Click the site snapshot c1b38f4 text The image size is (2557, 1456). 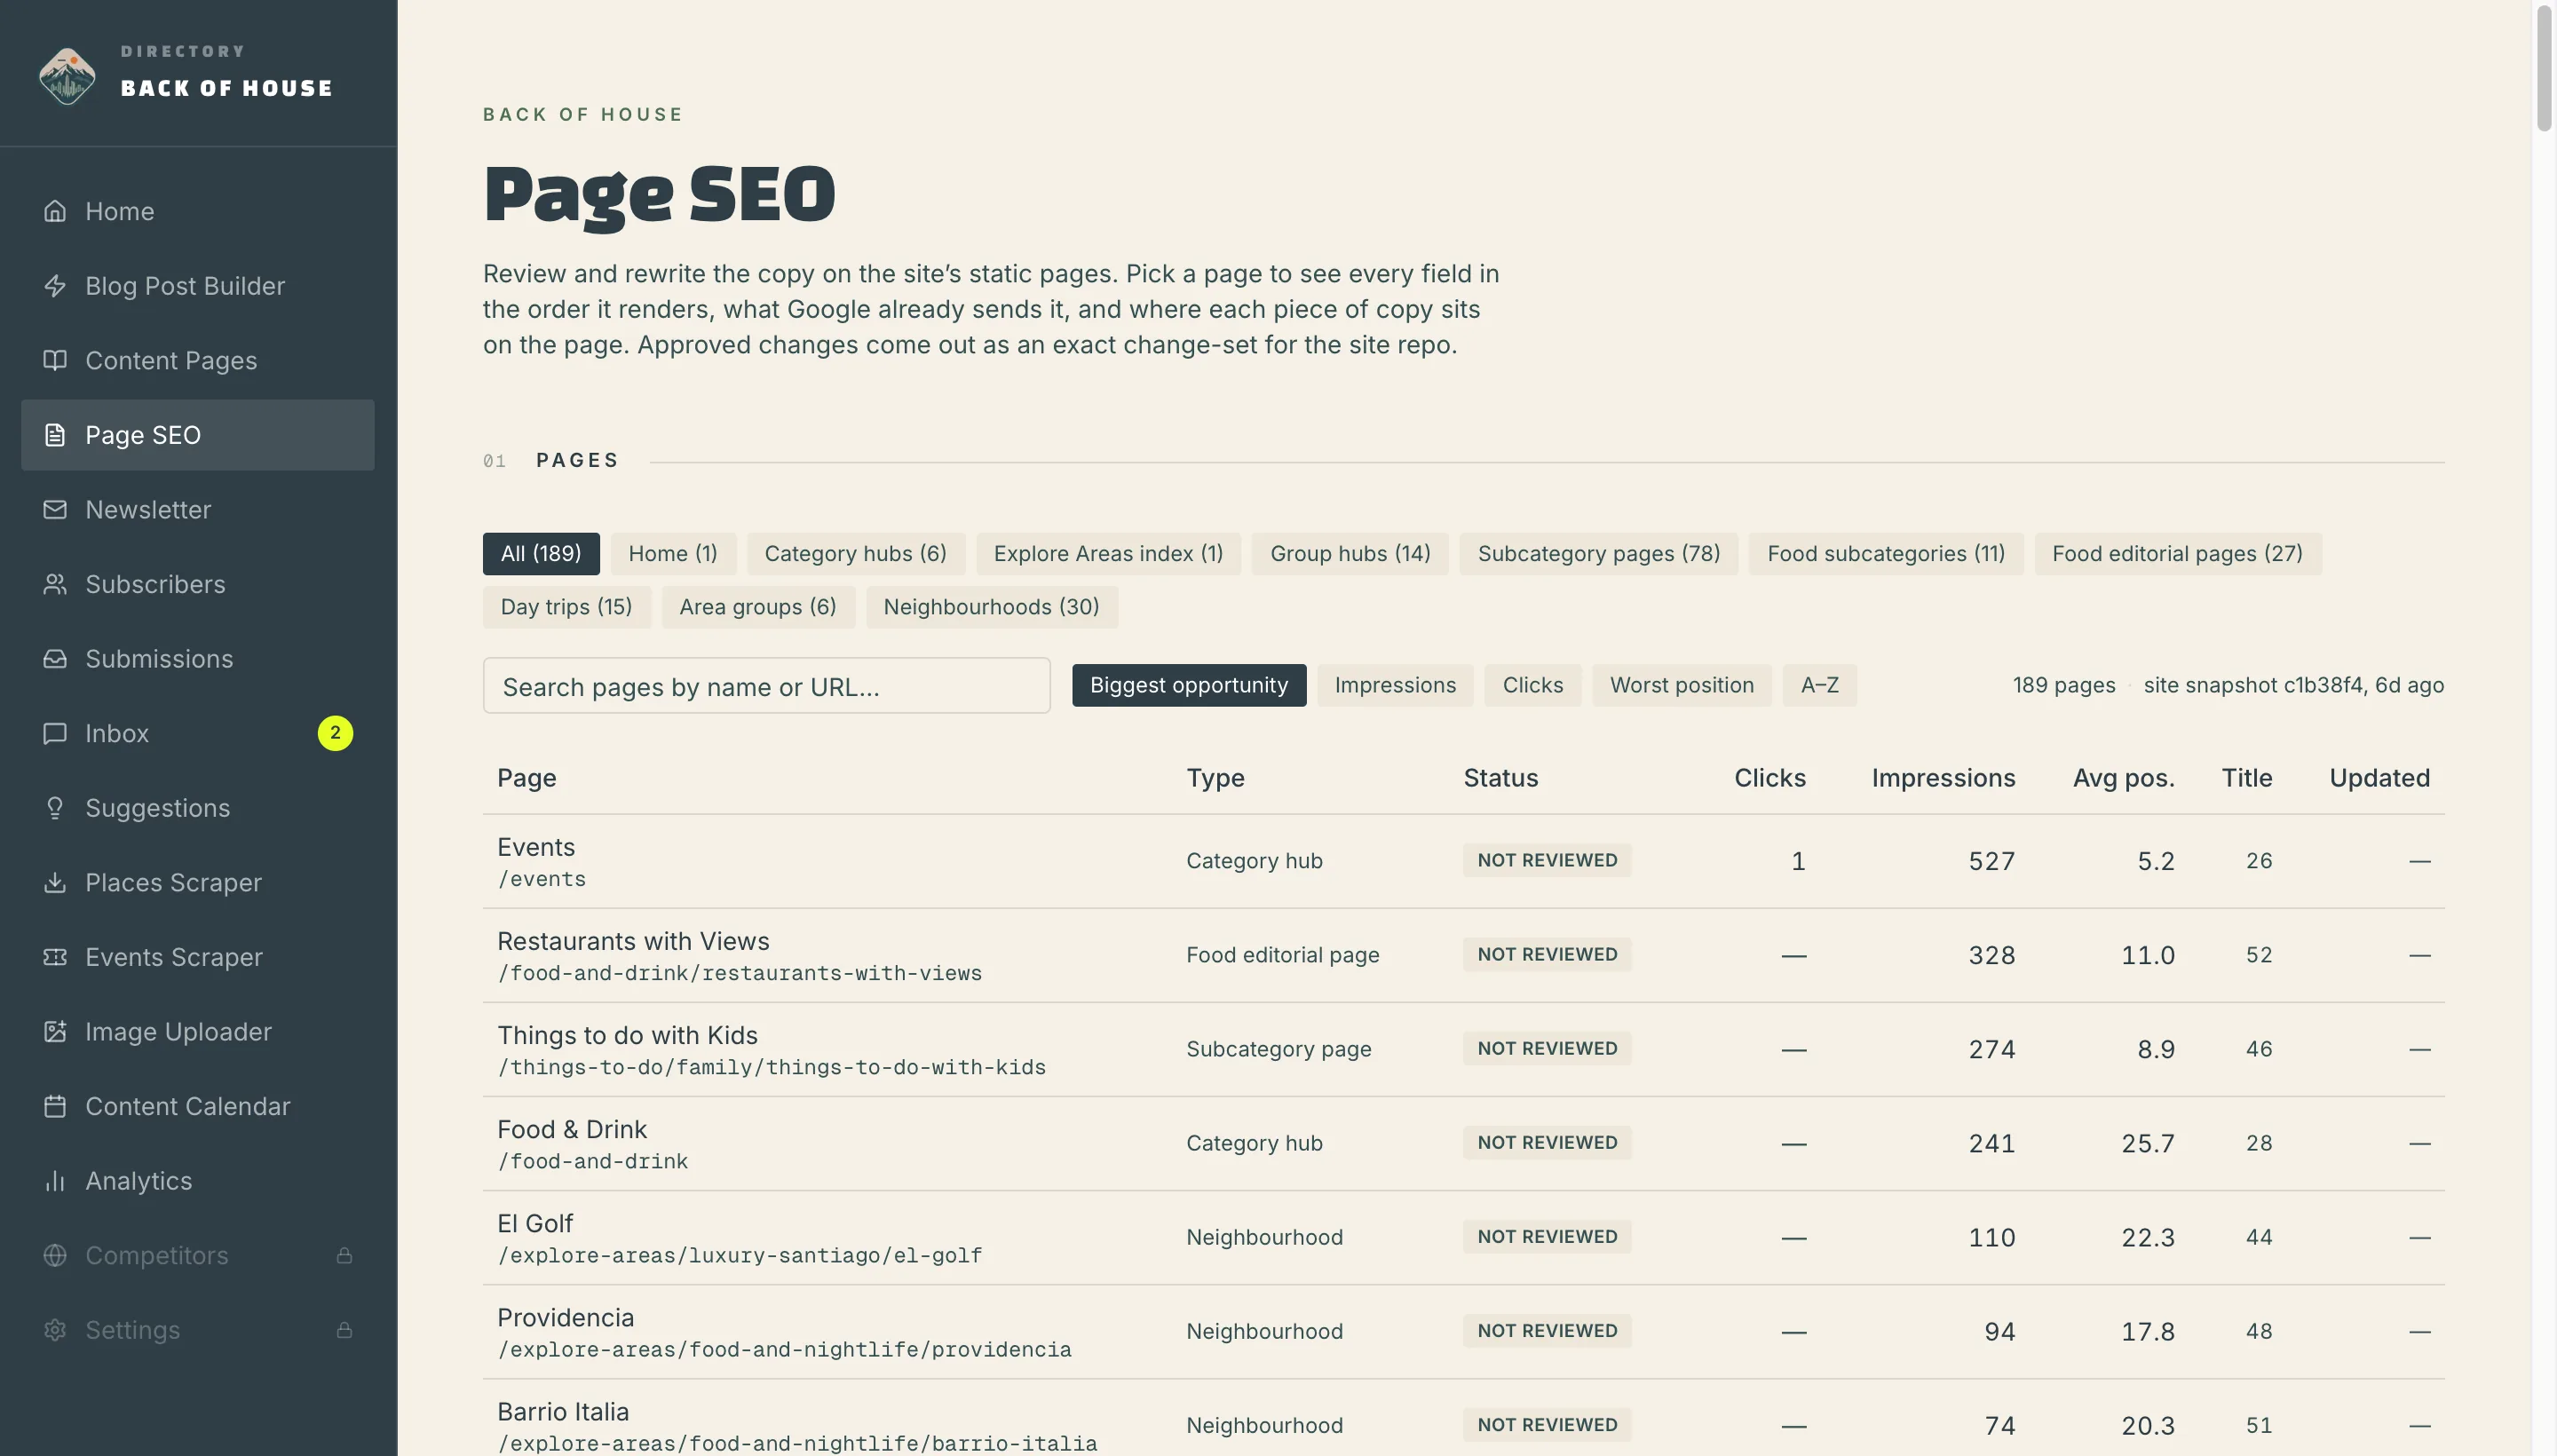tap(2293, 686)
